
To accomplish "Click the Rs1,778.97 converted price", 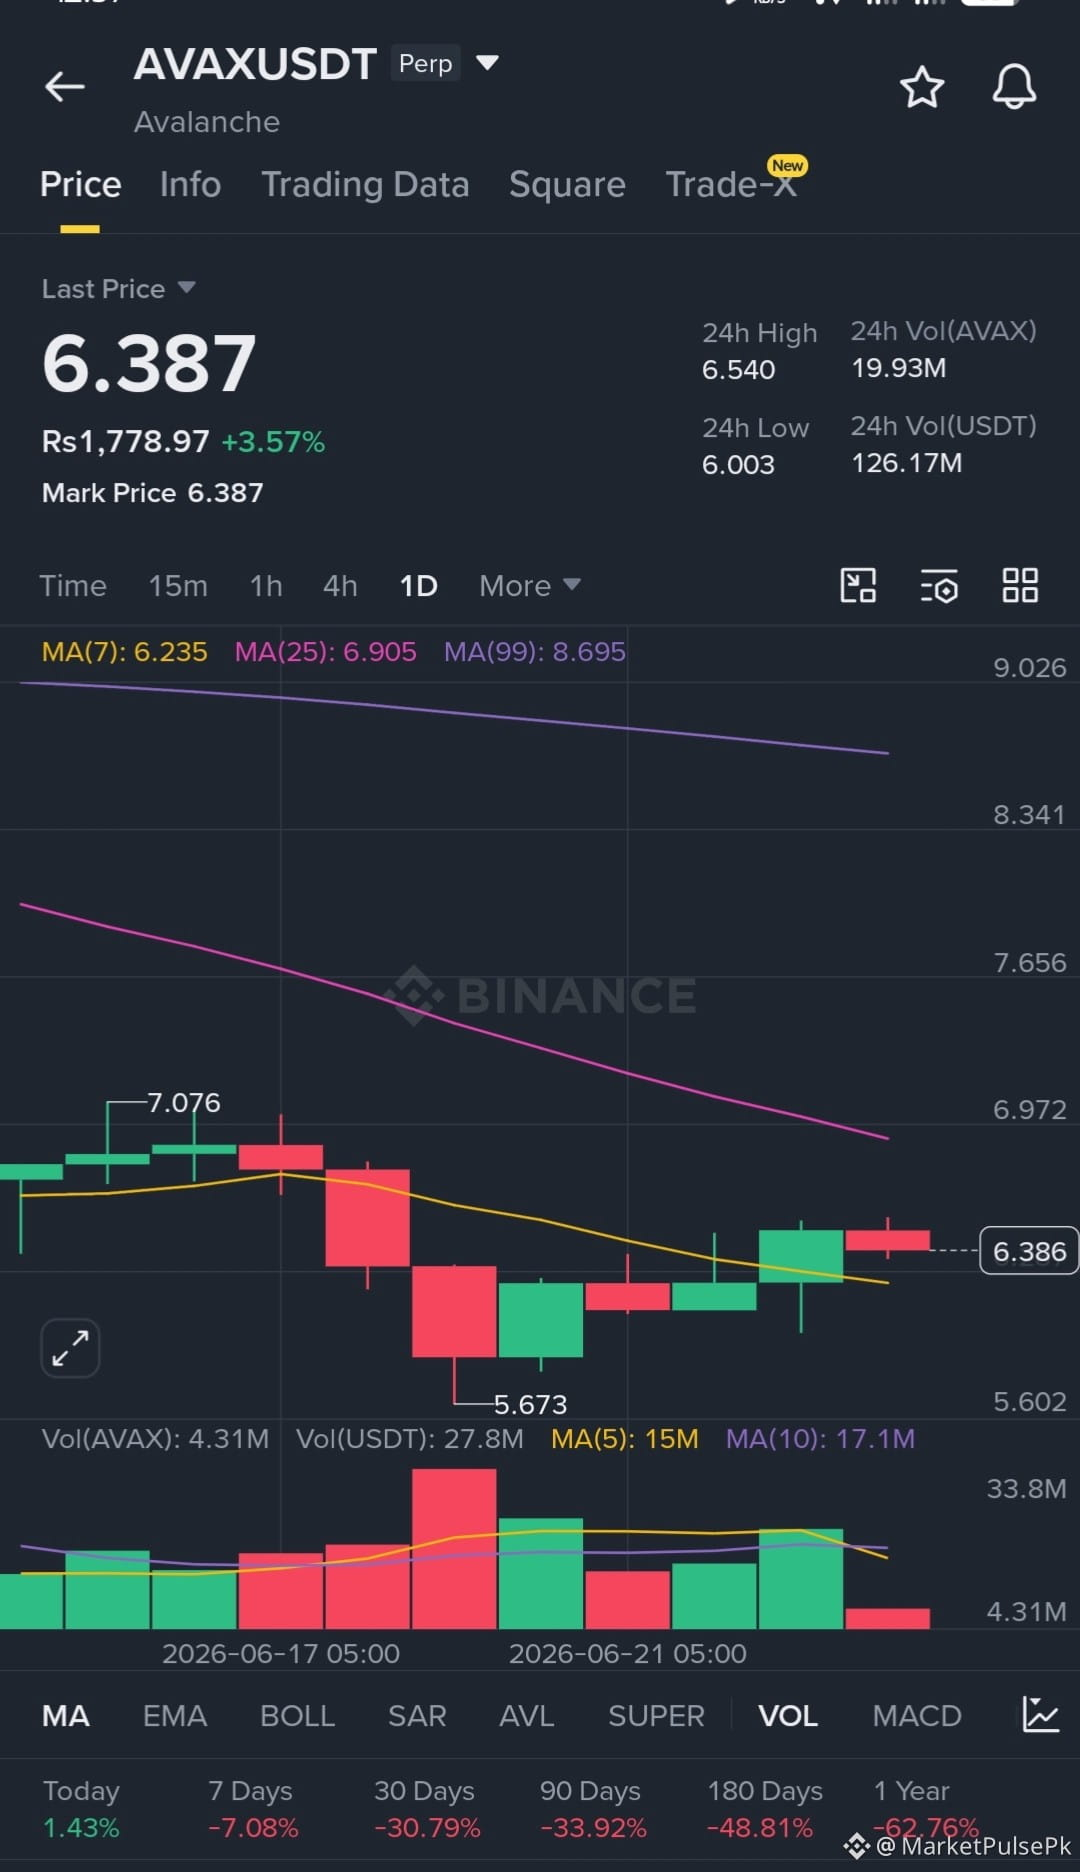I will click(x=126, y=441).
